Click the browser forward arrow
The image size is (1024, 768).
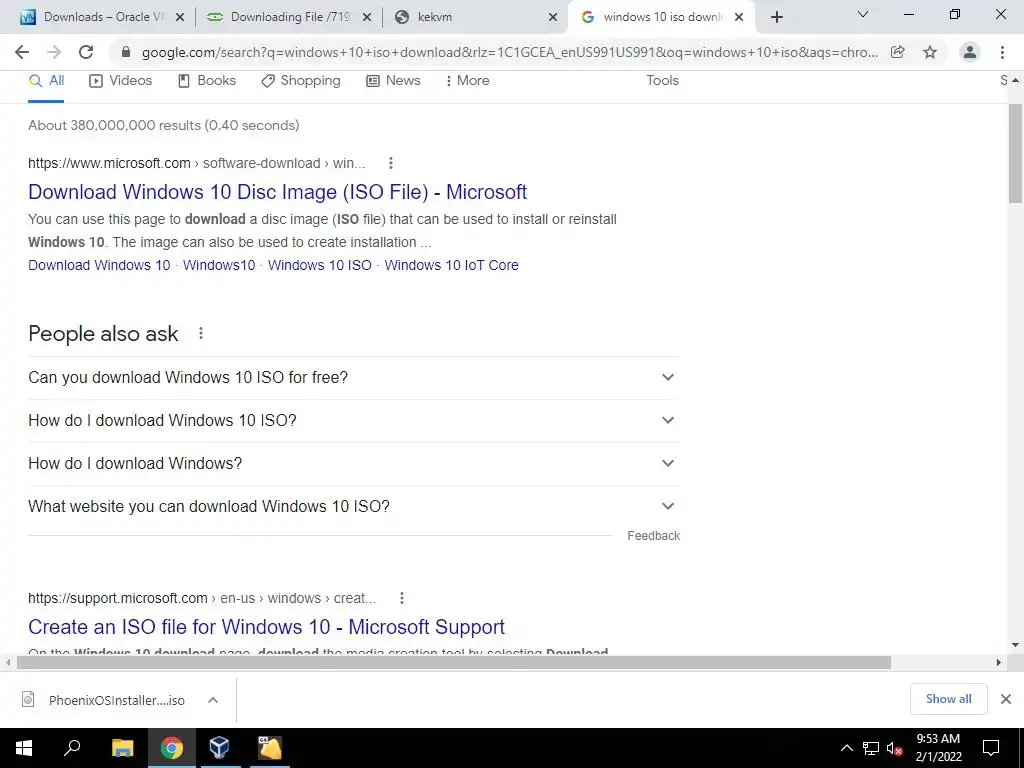coord(54,52)
